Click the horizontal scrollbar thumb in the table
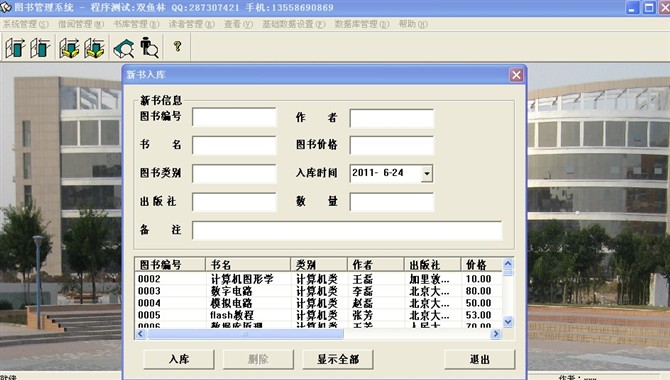The height and width of the screenshot is (380, 670). tap(245, 334)
